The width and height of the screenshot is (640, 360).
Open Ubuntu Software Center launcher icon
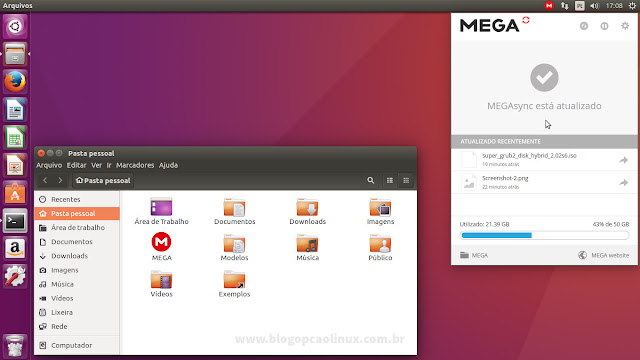pos(15,193)
